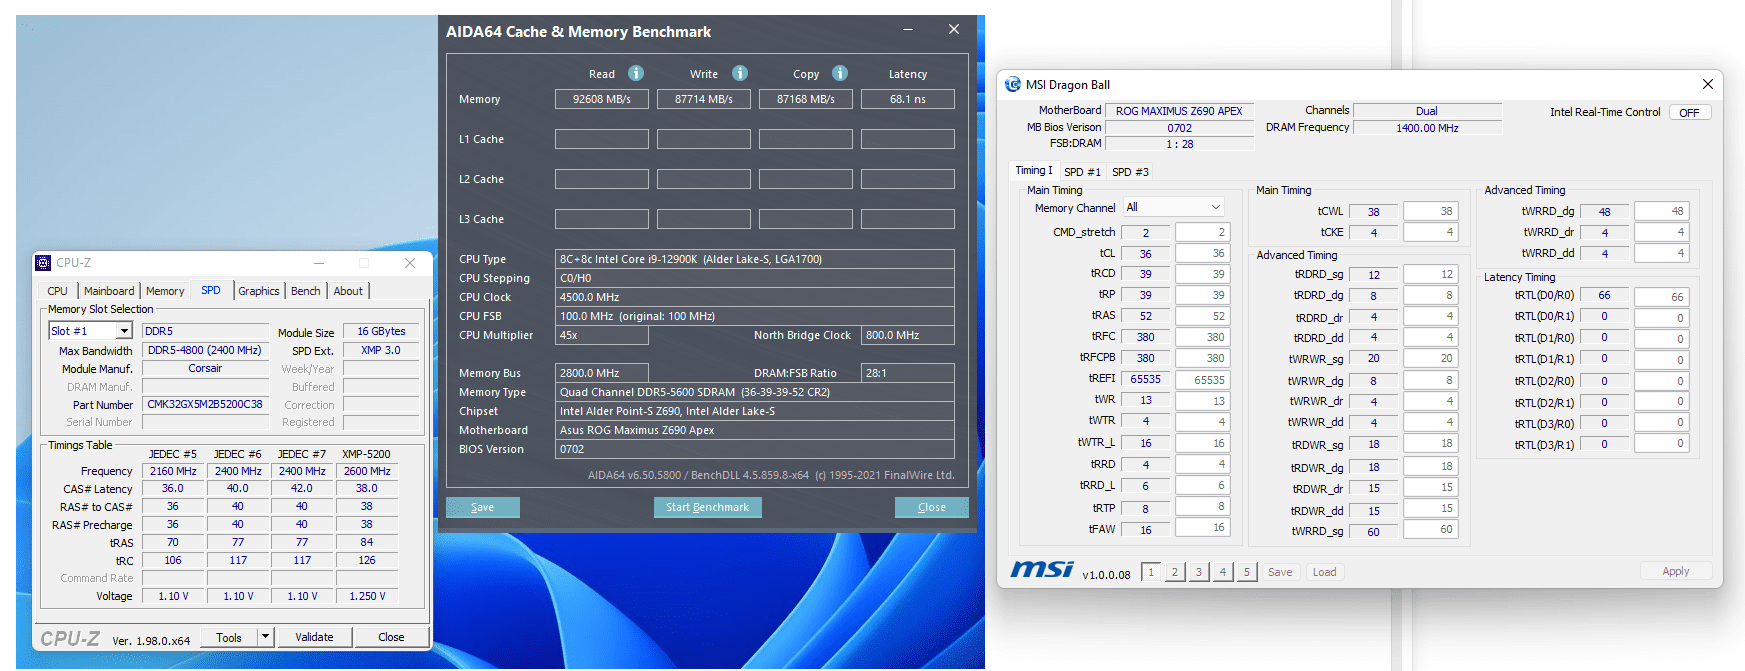Select profile 2 button in MSI Dragon Ball

pos(1175,572)
